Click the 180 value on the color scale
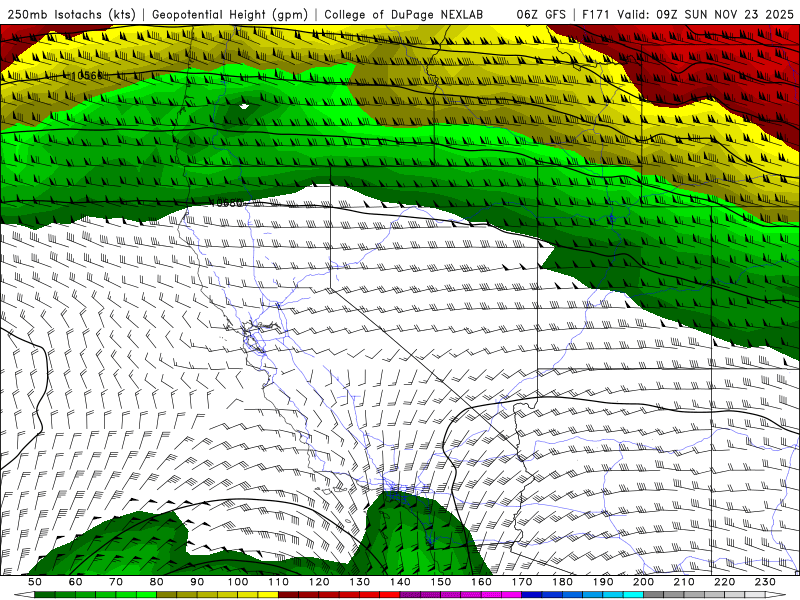Image resolution: width=800 pixels, height=600 pixels. [x=562, y=582]
